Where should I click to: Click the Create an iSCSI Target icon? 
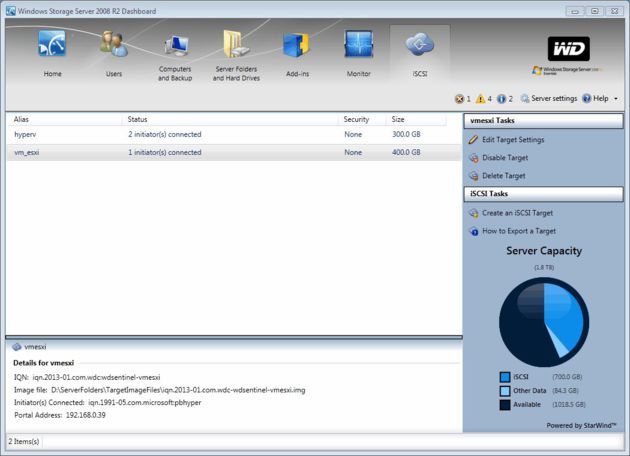[x=474, y=213]
